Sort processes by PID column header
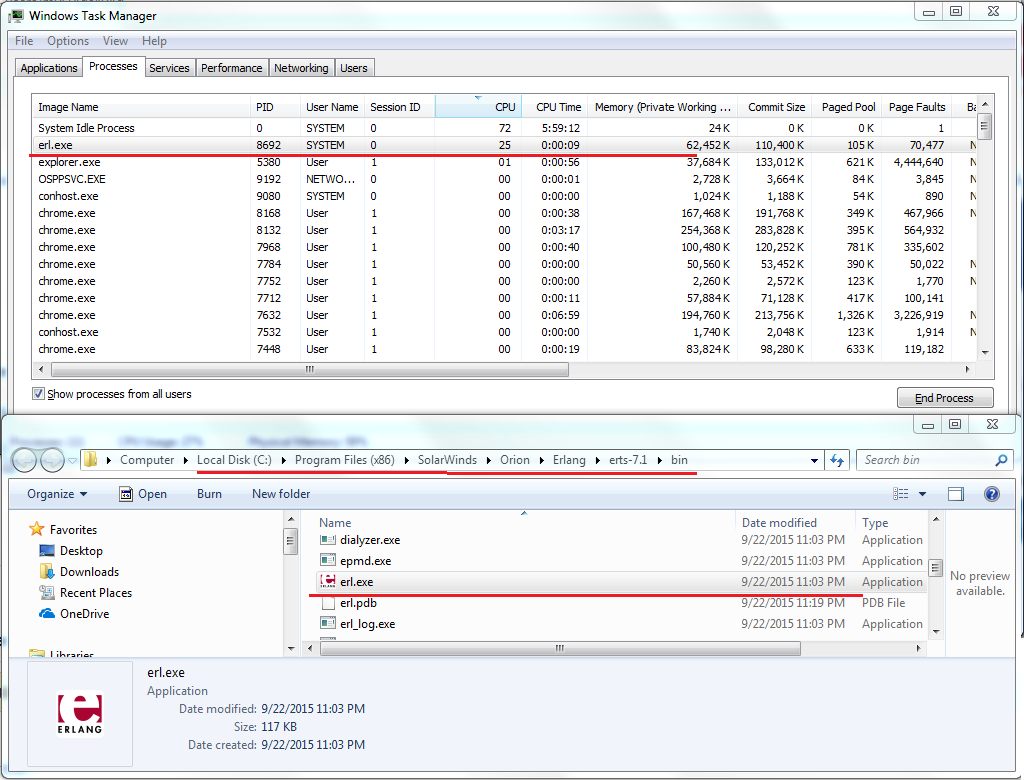The image size is (1024, 780). (274, 107)
